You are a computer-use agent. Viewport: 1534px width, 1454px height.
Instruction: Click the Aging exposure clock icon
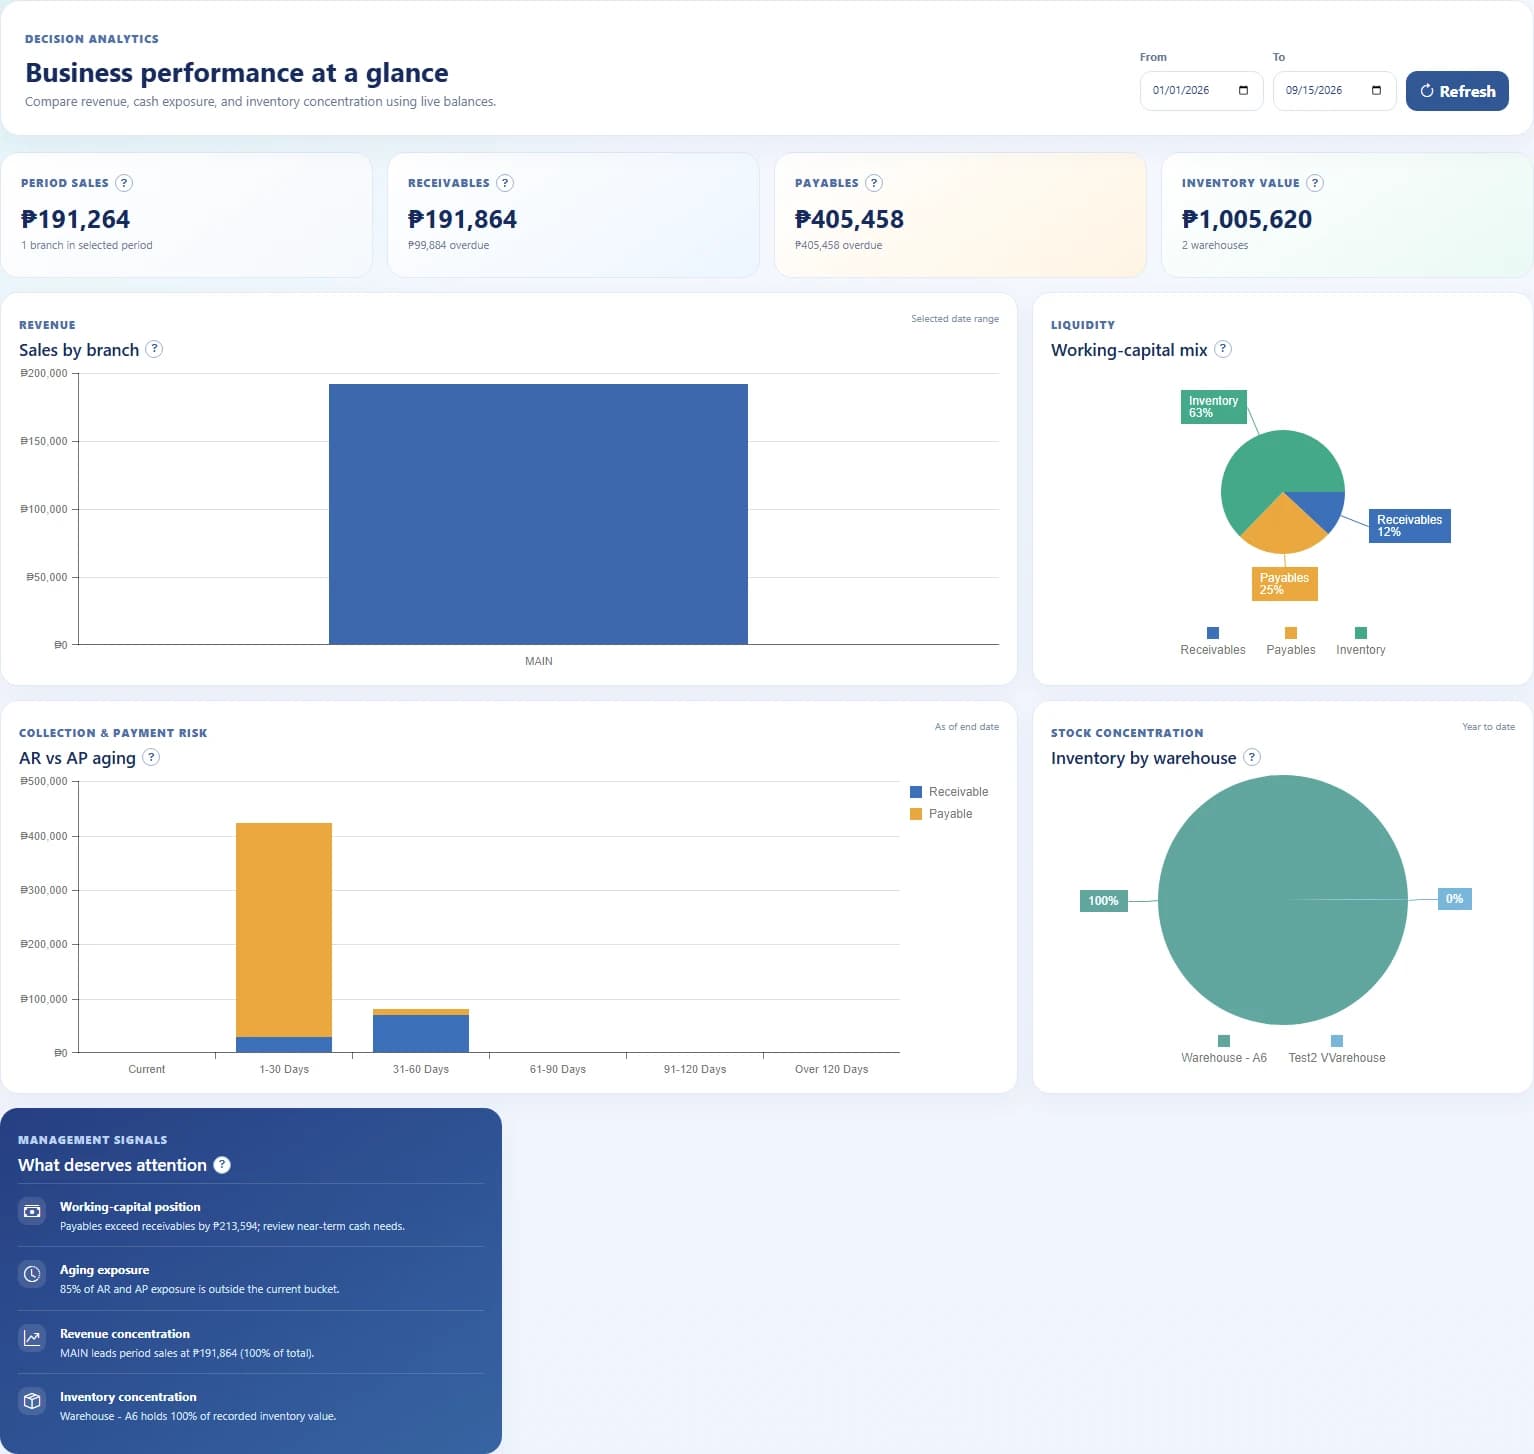tap(32, 1274)
